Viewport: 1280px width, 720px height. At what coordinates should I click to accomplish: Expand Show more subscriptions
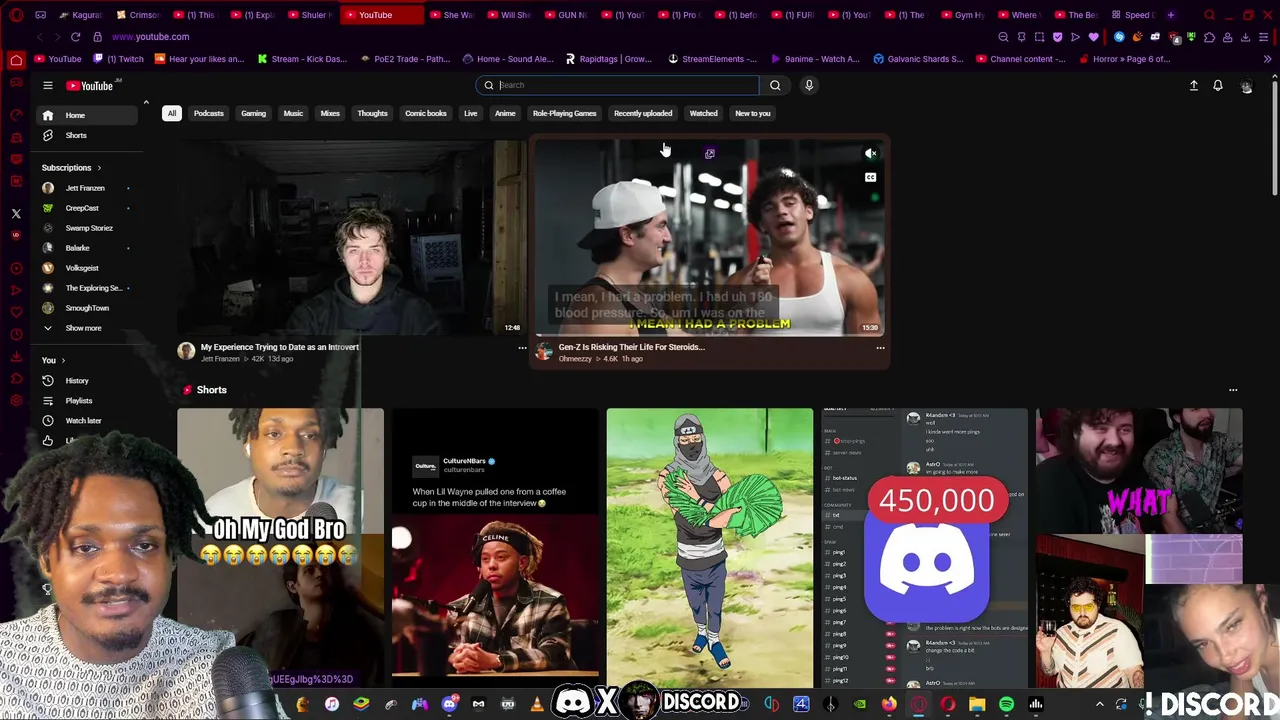tap(89, 328)
